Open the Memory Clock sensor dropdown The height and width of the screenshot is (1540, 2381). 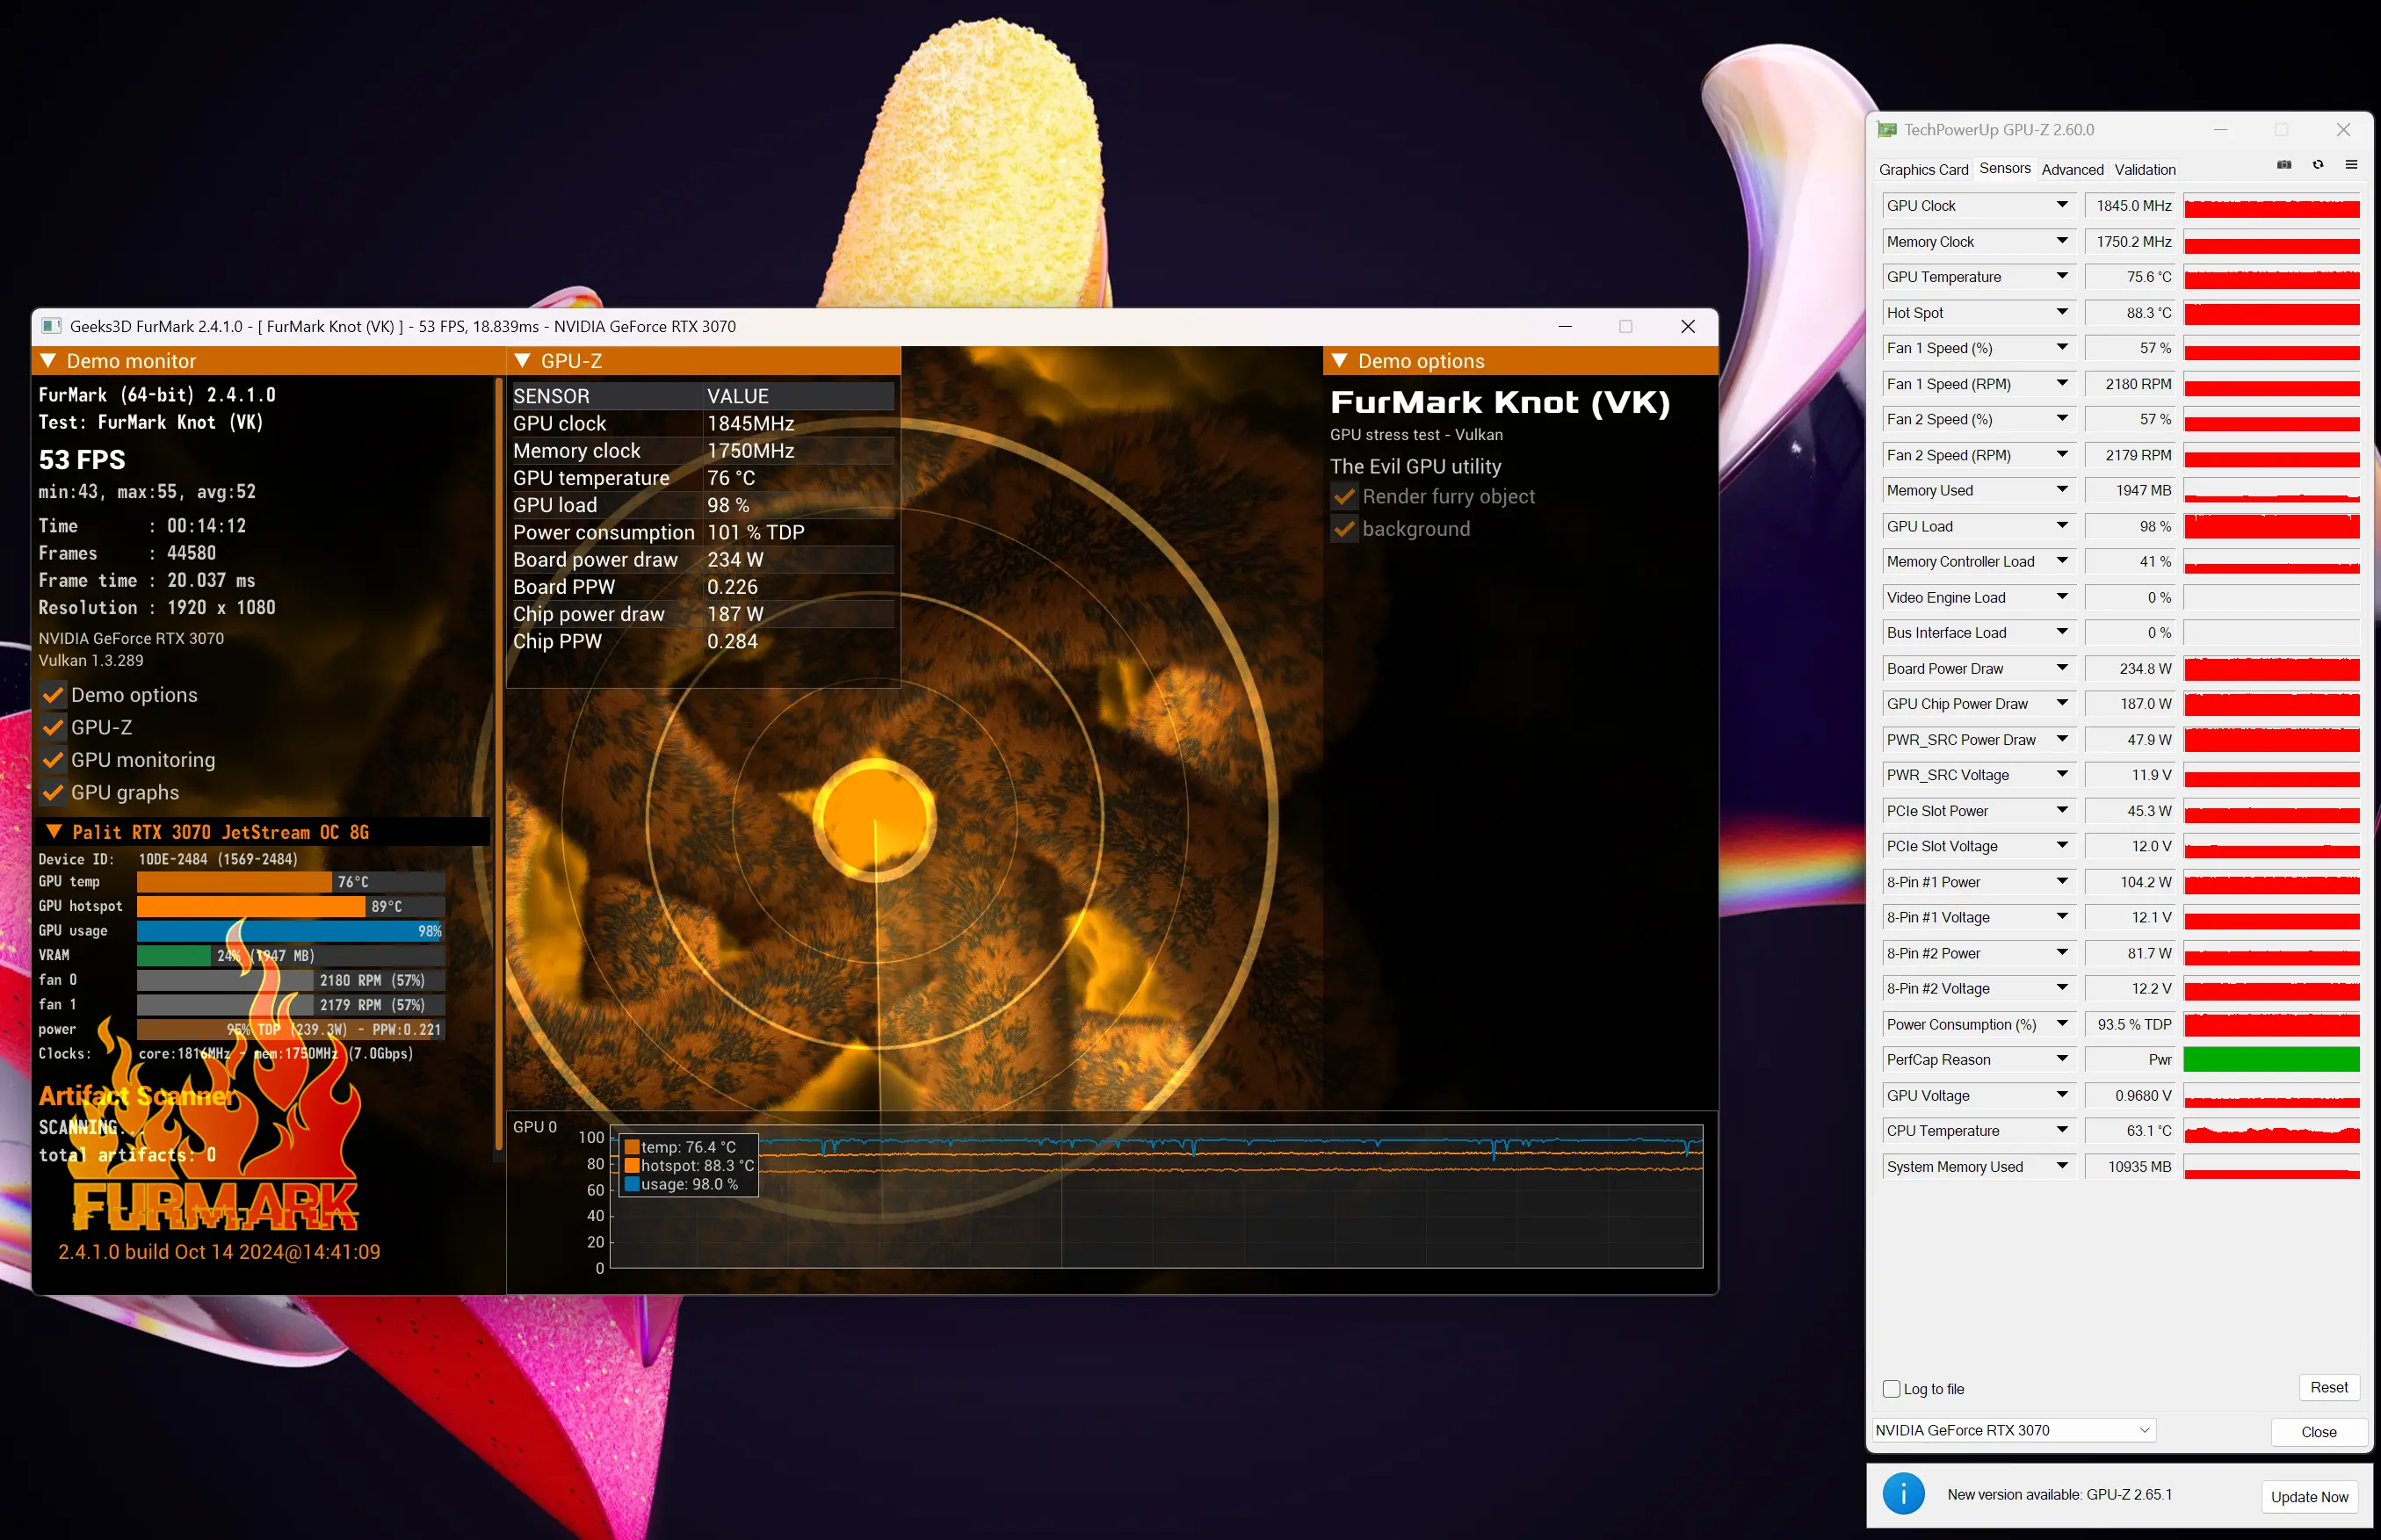(2062, 241)
